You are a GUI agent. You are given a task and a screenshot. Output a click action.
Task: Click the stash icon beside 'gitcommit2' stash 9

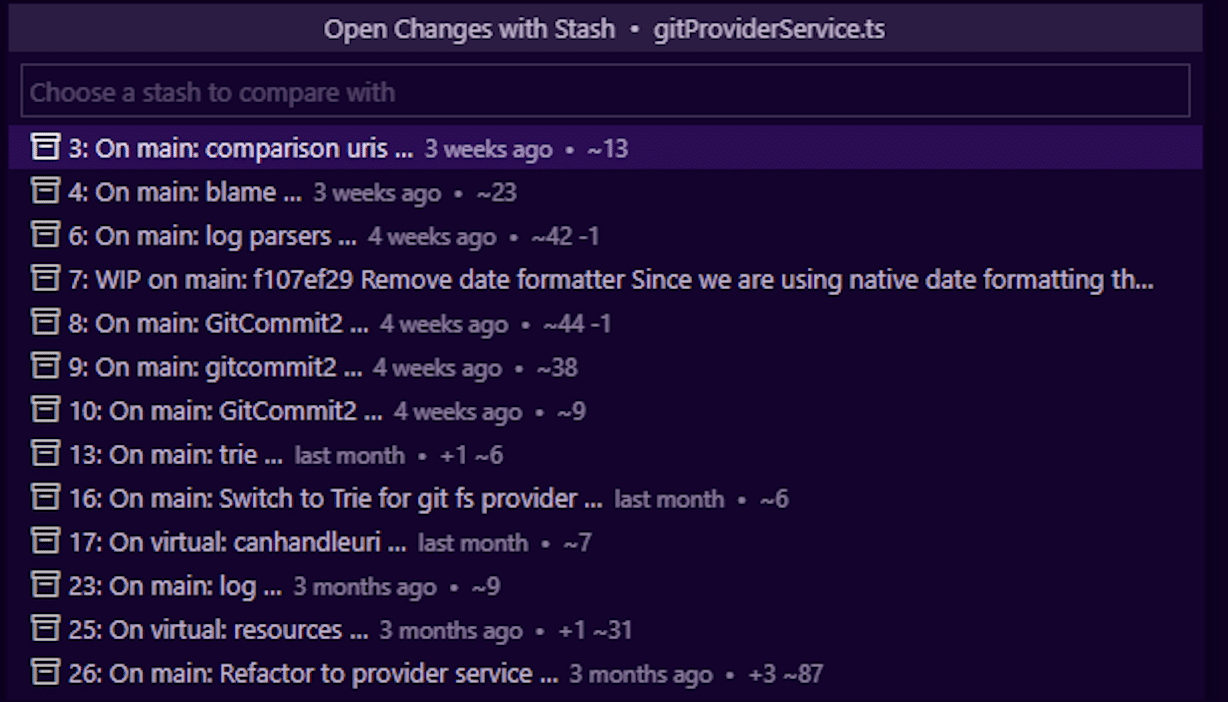pos(45,367)
